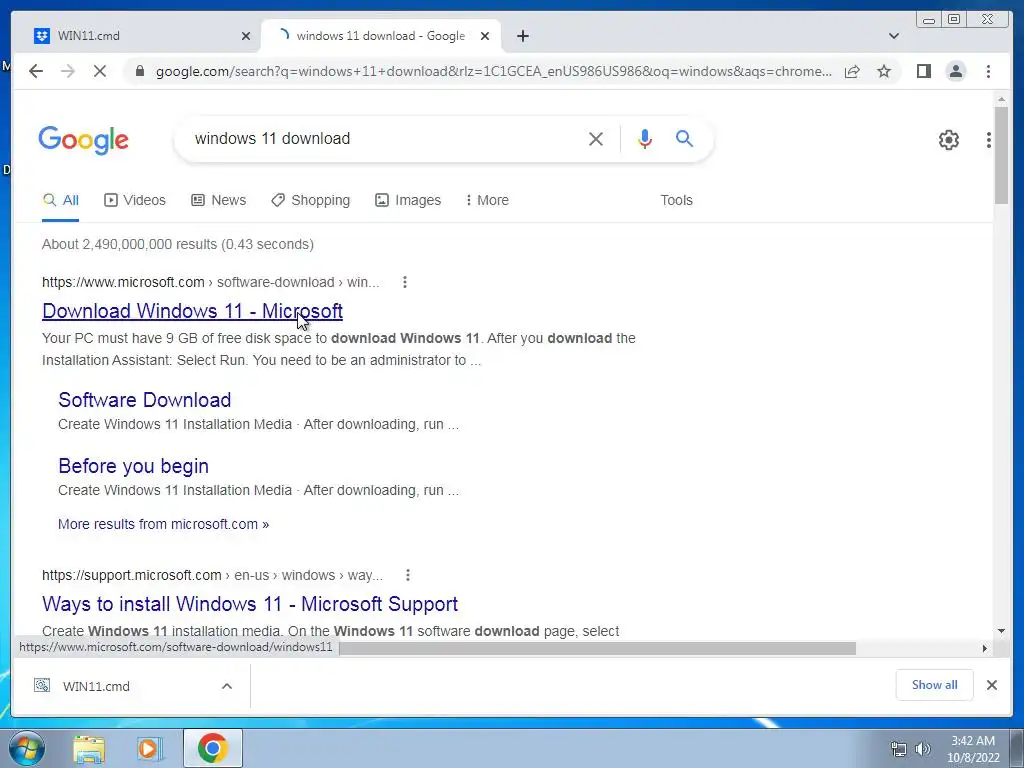Click the Google logo
The image size is (1024, 768).
pyautogui.click(x=84, y=140)
